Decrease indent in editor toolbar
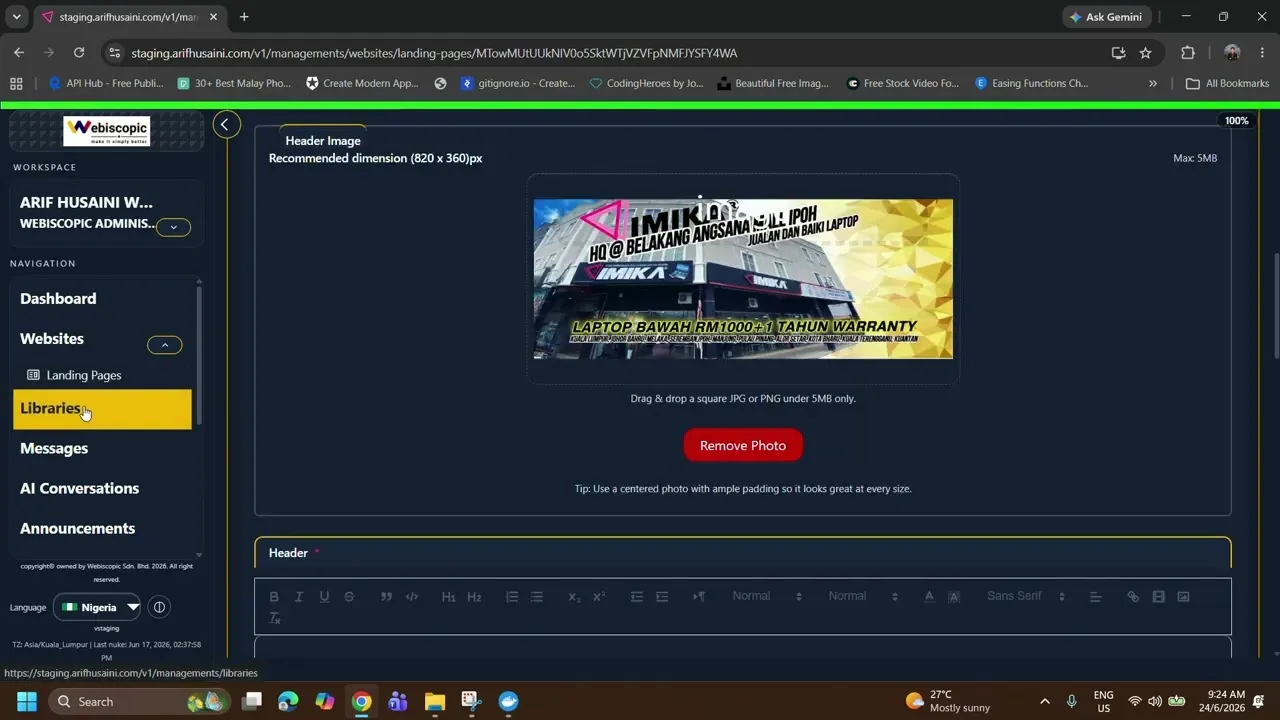The width and height of the screenshot is (1280, 720). [636, 597]
